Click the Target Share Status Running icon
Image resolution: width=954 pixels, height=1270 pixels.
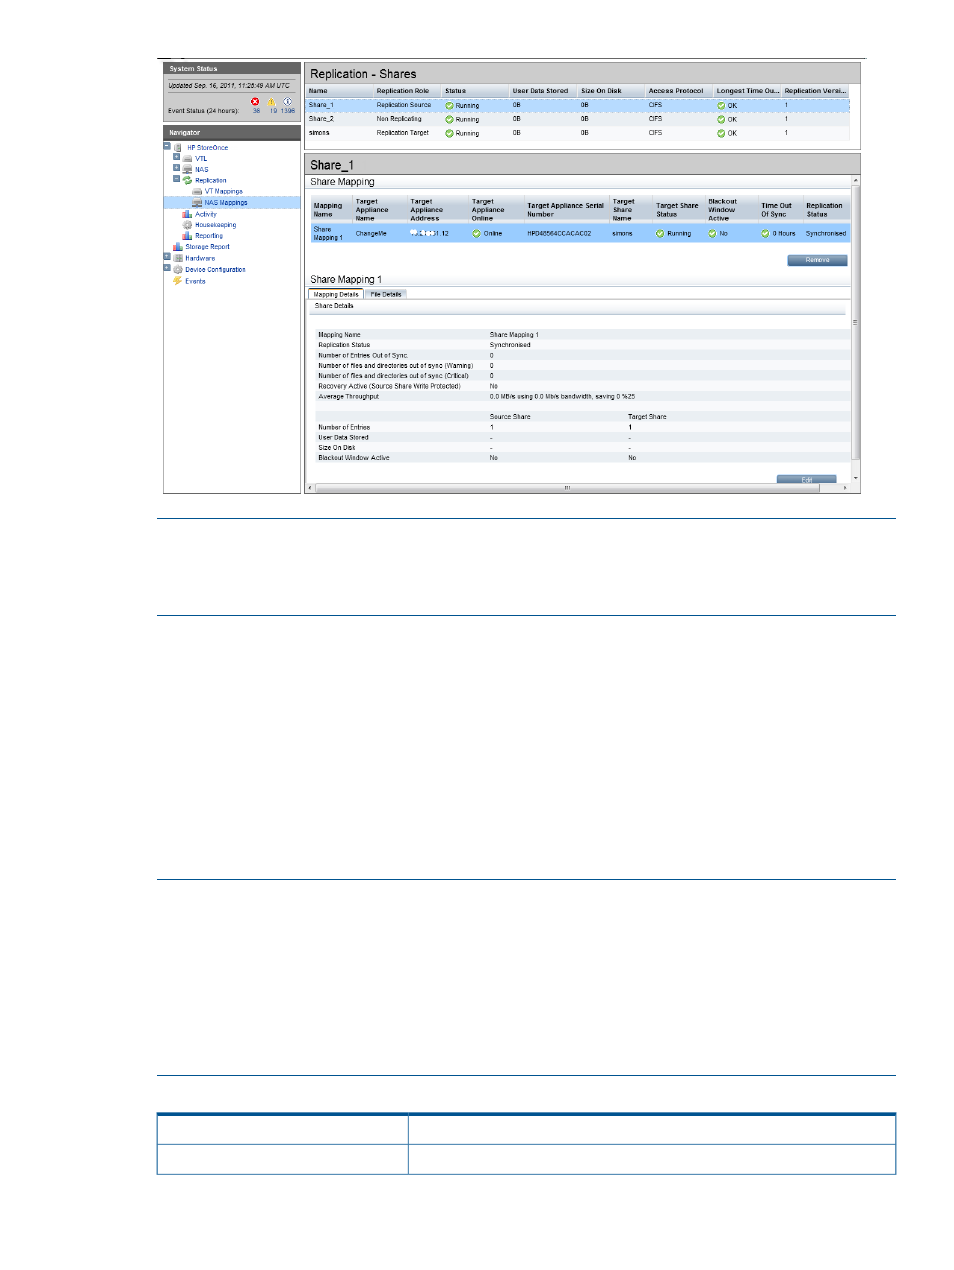pyautogui.click(x=660, y=233)
